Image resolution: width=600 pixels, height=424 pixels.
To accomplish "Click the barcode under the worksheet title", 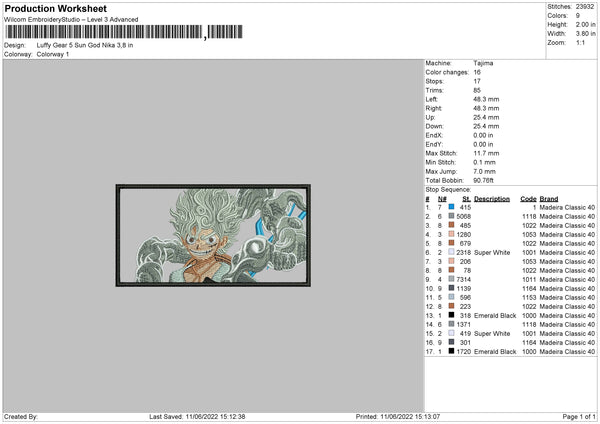I will coord(124,32).
